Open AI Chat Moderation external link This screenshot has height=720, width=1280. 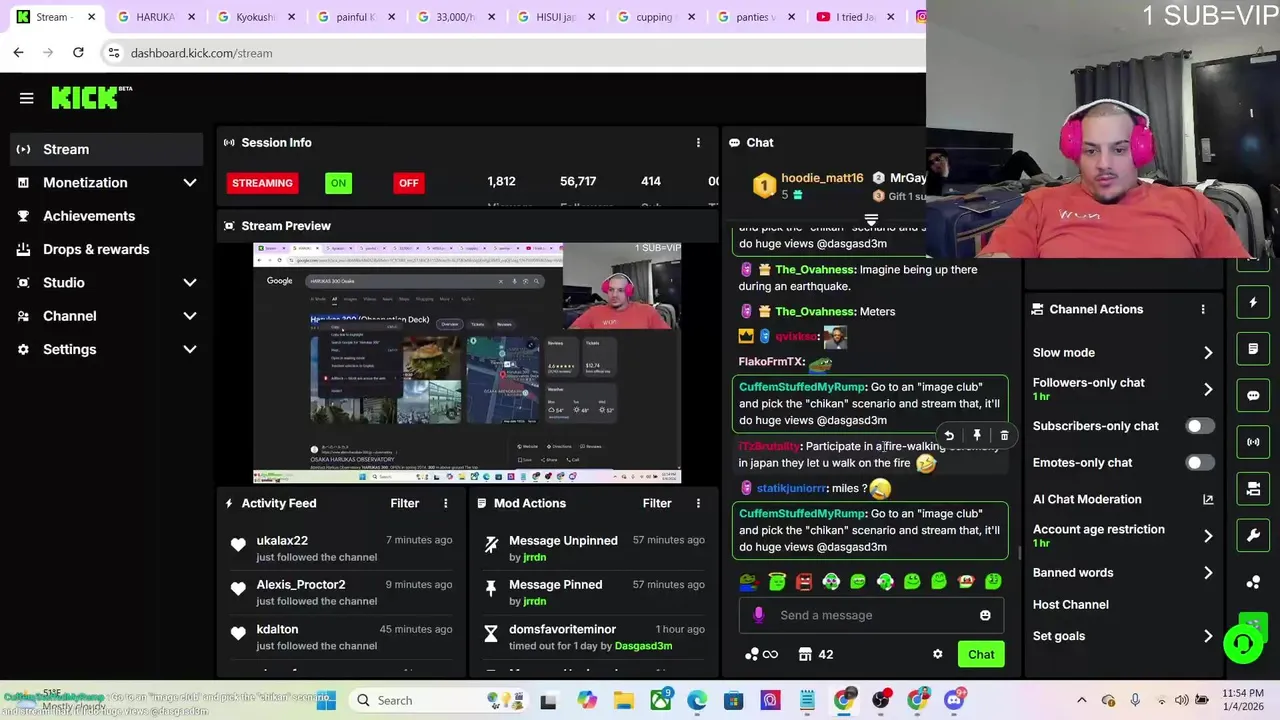click(1208, 499)
